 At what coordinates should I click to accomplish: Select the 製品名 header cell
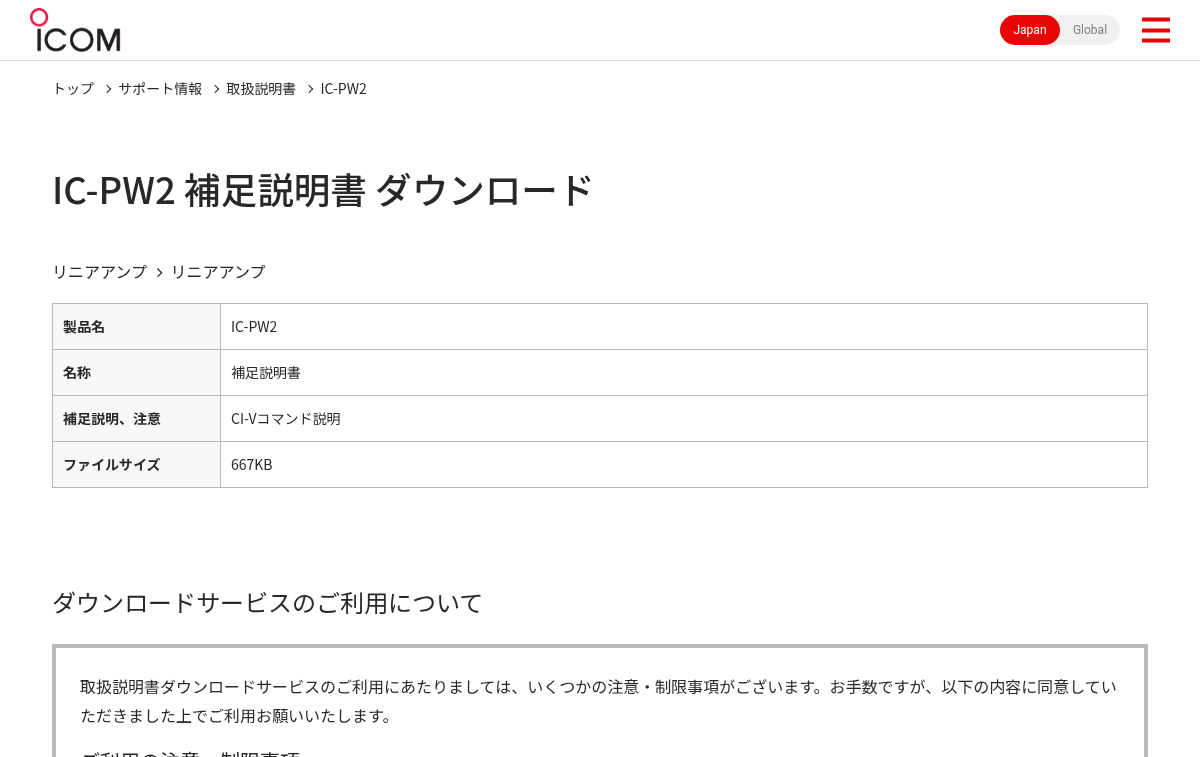coord(136,327)
